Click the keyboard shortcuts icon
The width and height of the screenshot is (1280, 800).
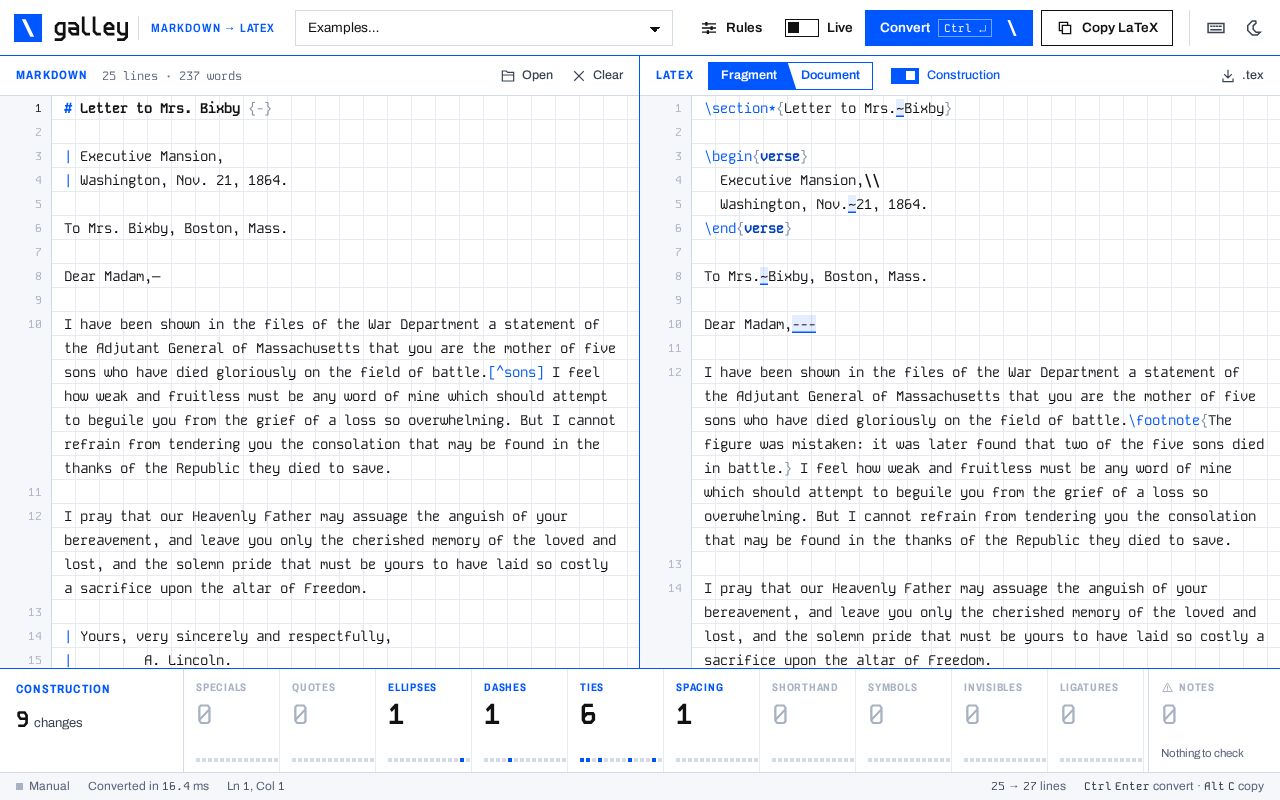1216,28
